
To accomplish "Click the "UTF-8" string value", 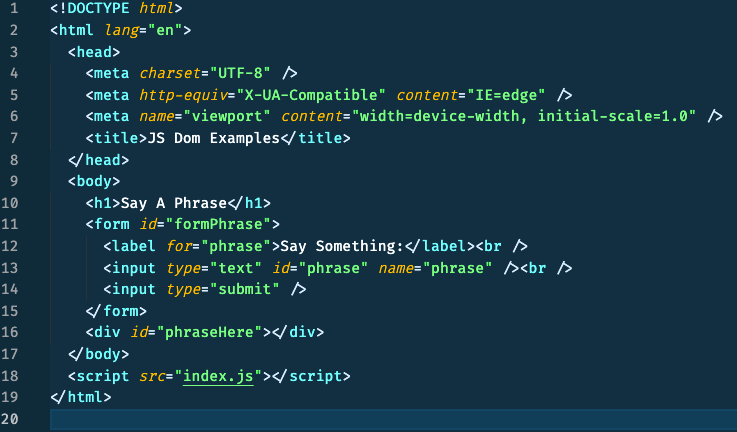I will (x=240, y=73).
